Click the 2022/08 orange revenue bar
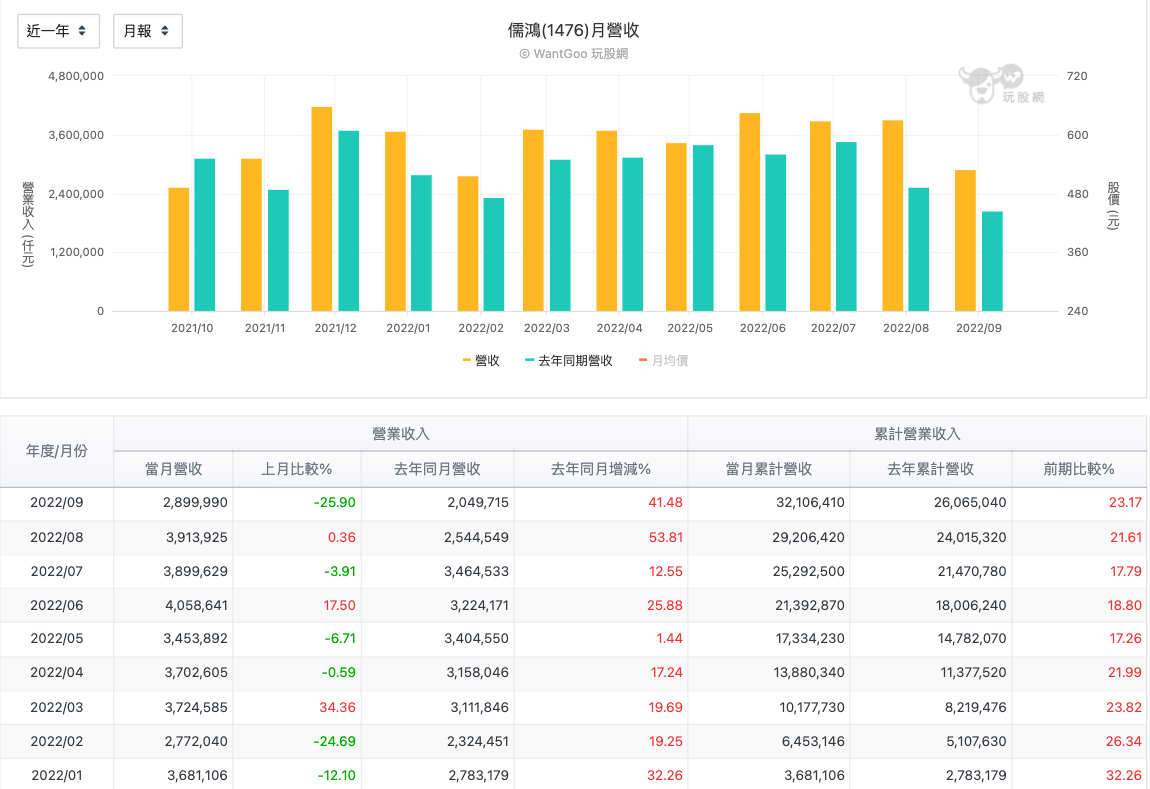This screenshot has width=1150, height=789. point(893,216)
